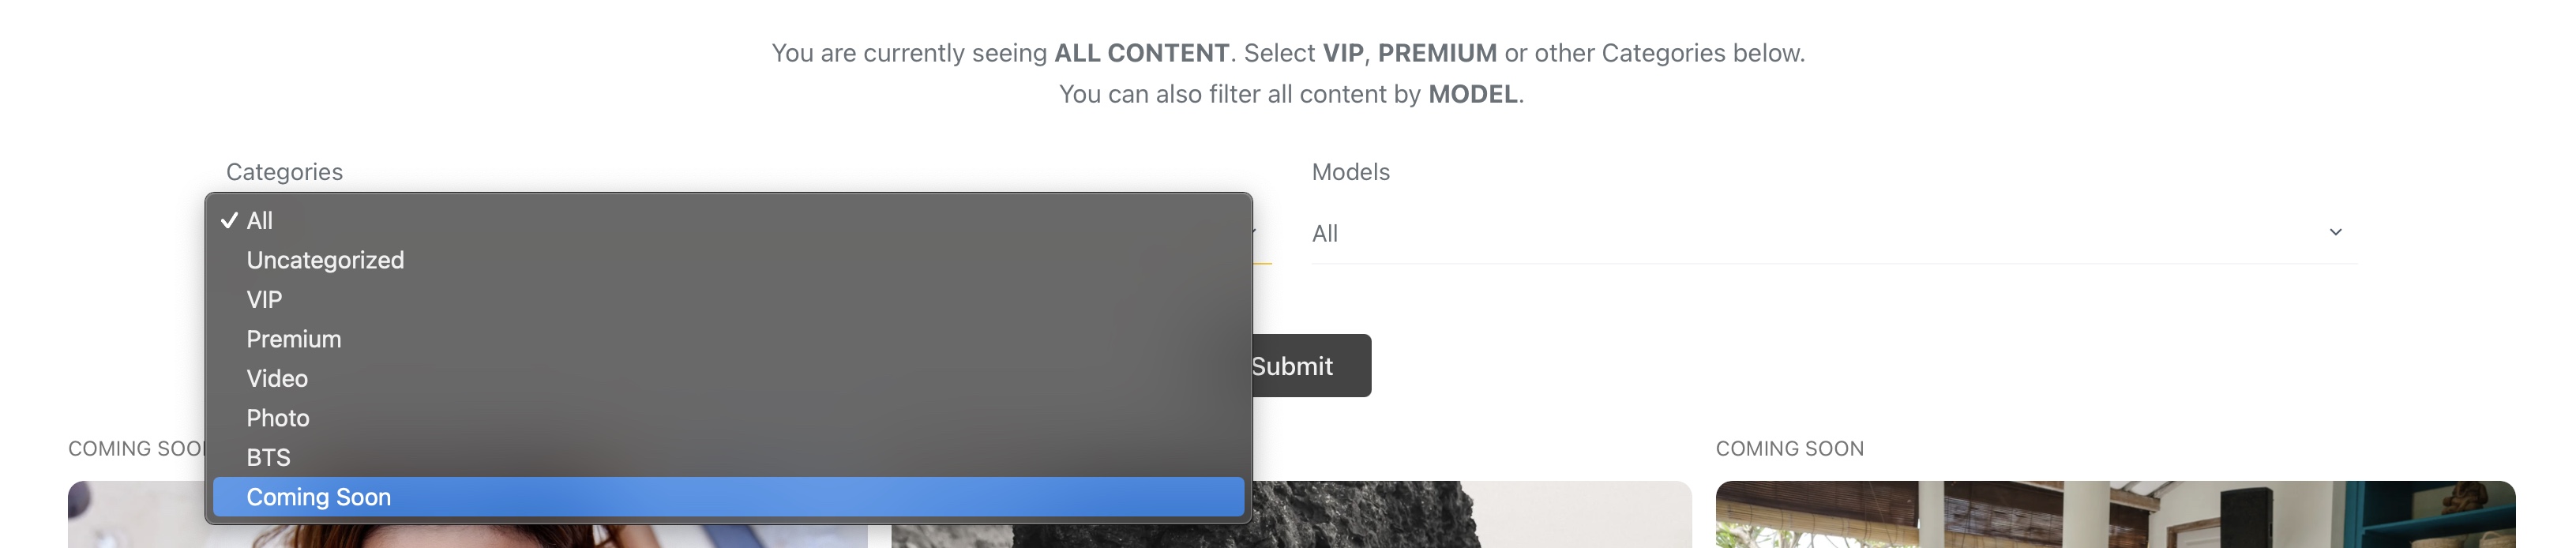2576x548 pixels.
Task: Click the Models field label
Action: point(1350,172)
